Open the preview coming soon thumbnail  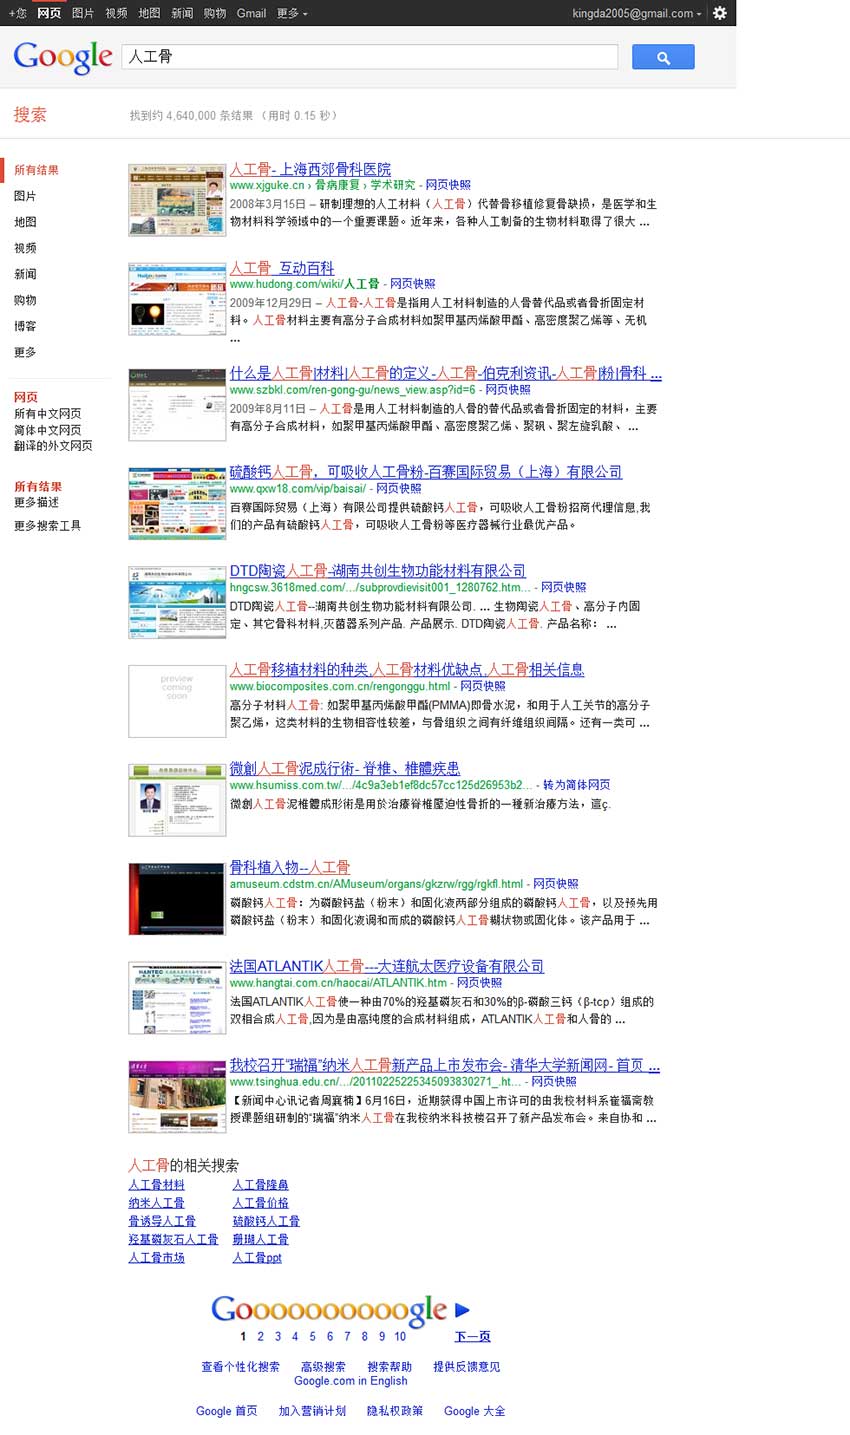tap(177, 701)
